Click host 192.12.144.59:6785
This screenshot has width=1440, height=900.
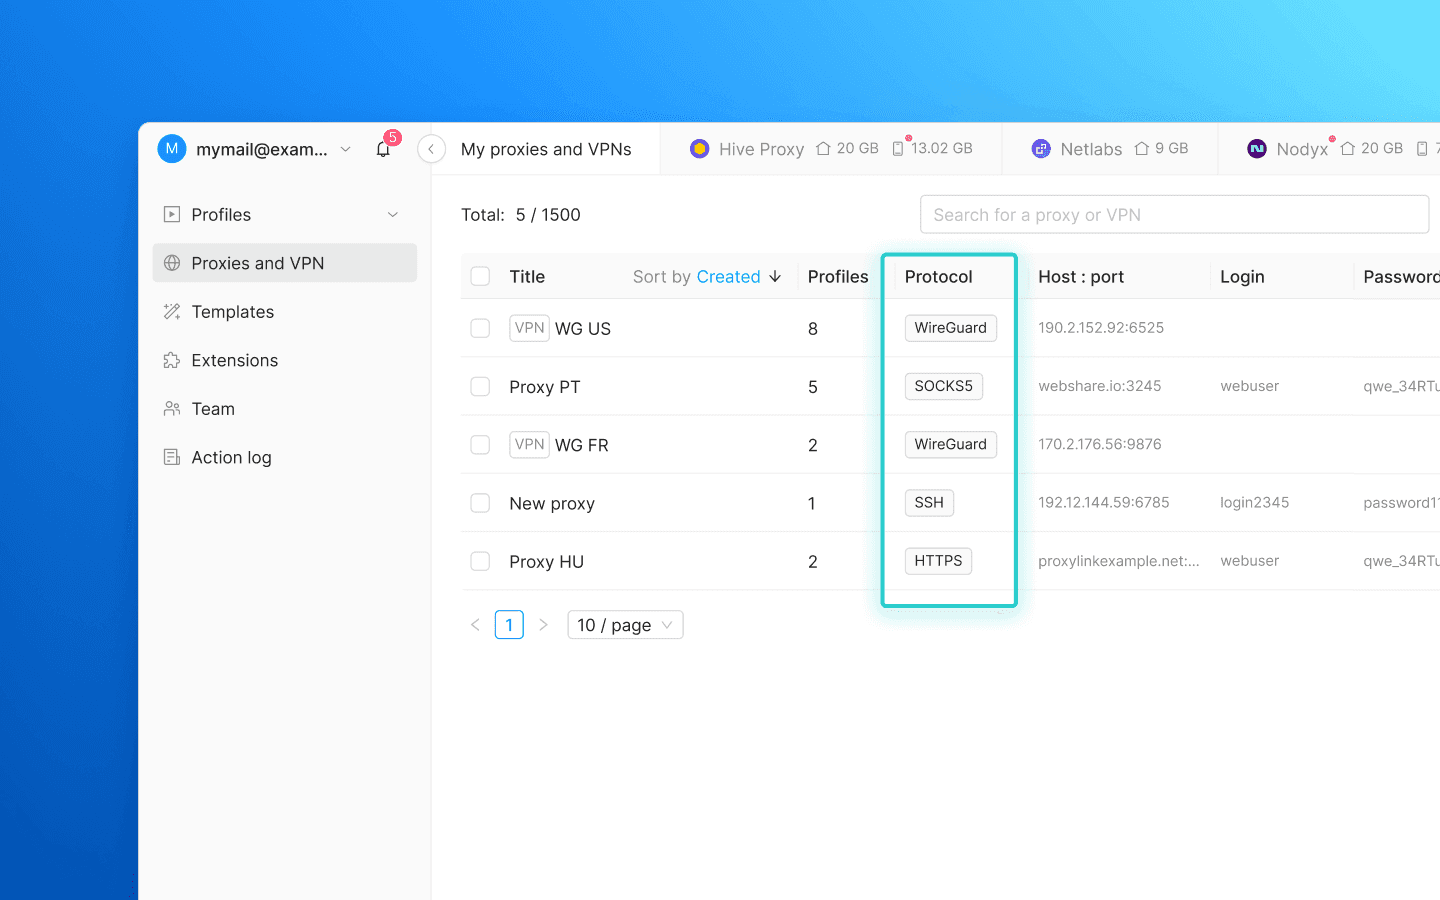click(x=1104, y=503)
